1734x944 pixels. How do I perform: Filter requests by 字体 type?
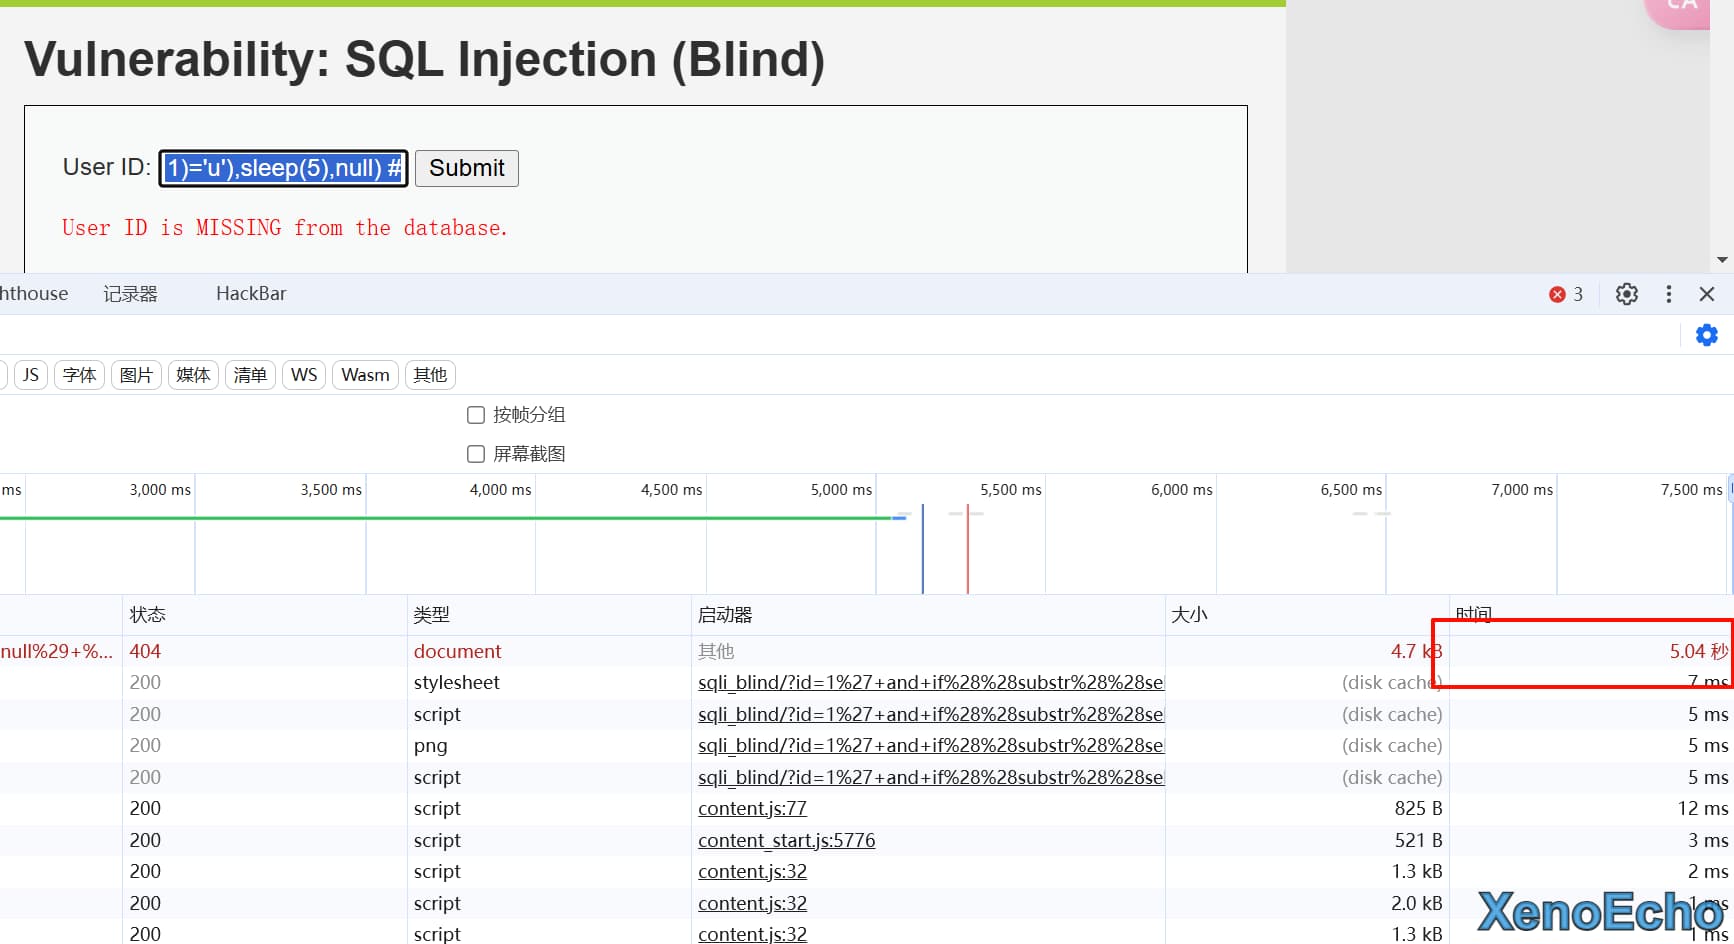tap(79, 375)
